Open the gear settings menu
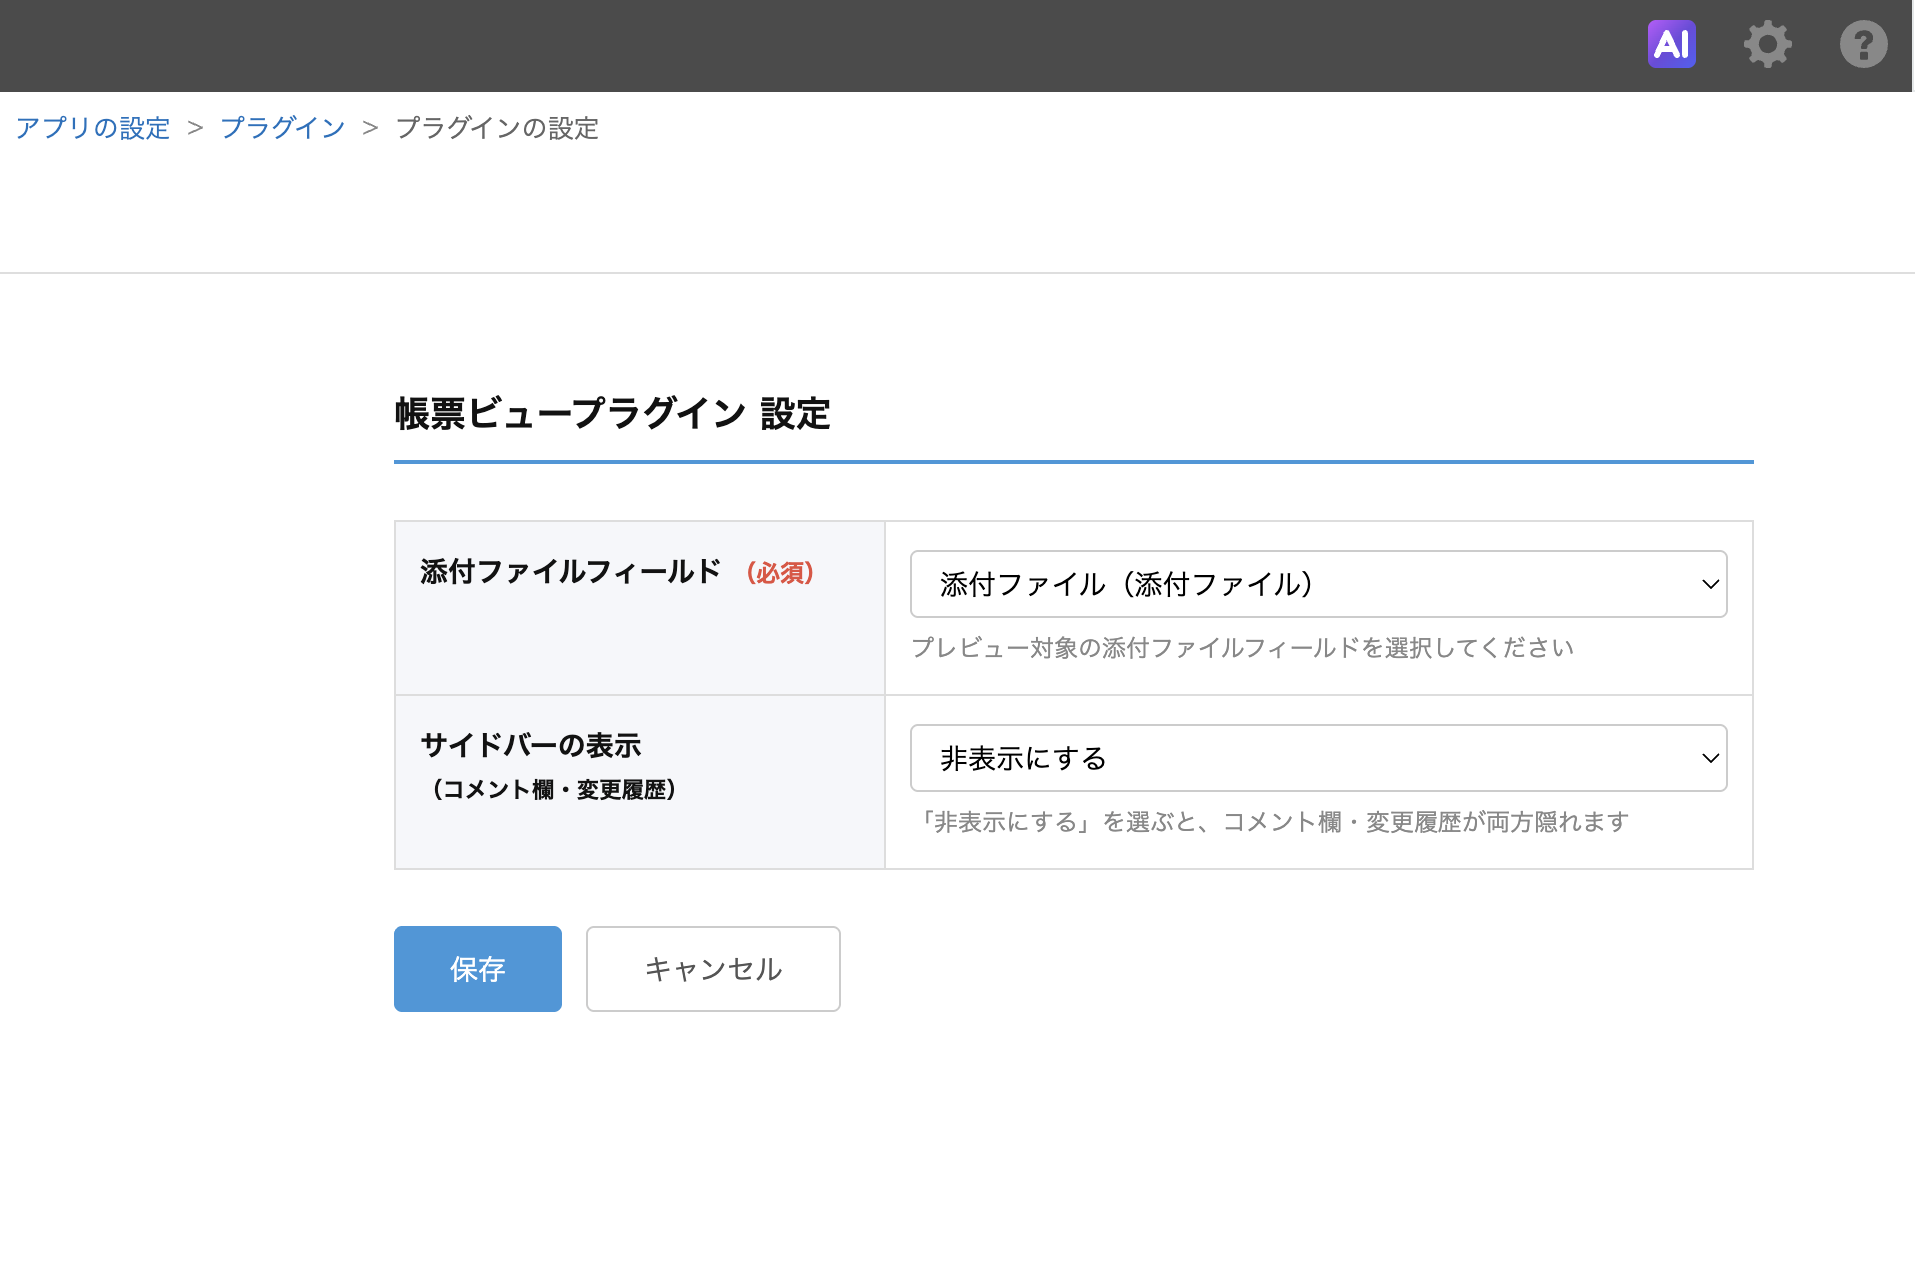Image resolution: width=1915 pixels, height=1262 pixels. [x=1767, y=44]
